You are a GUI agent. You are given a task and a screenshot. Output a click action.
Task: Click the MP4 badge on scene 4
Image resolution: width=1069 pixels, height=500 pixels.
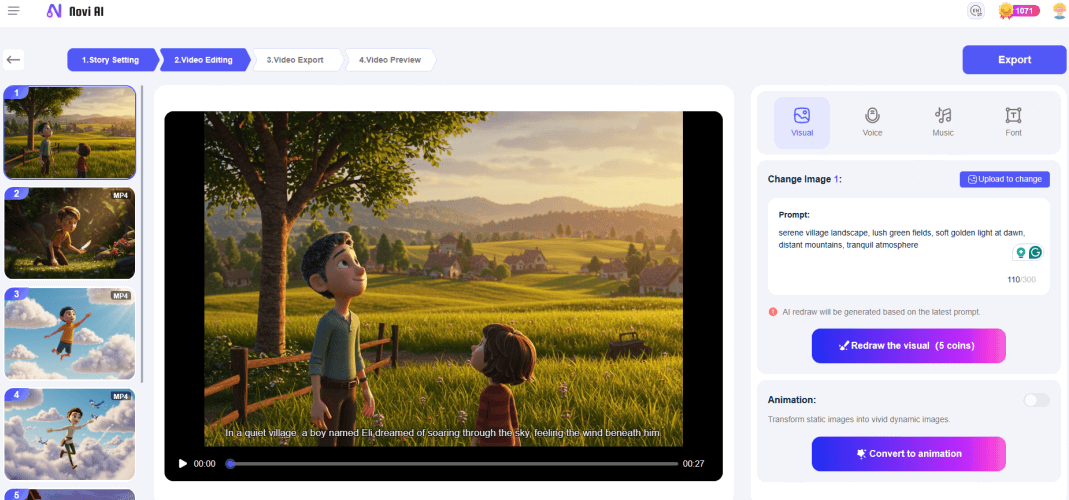click(121, 396)
